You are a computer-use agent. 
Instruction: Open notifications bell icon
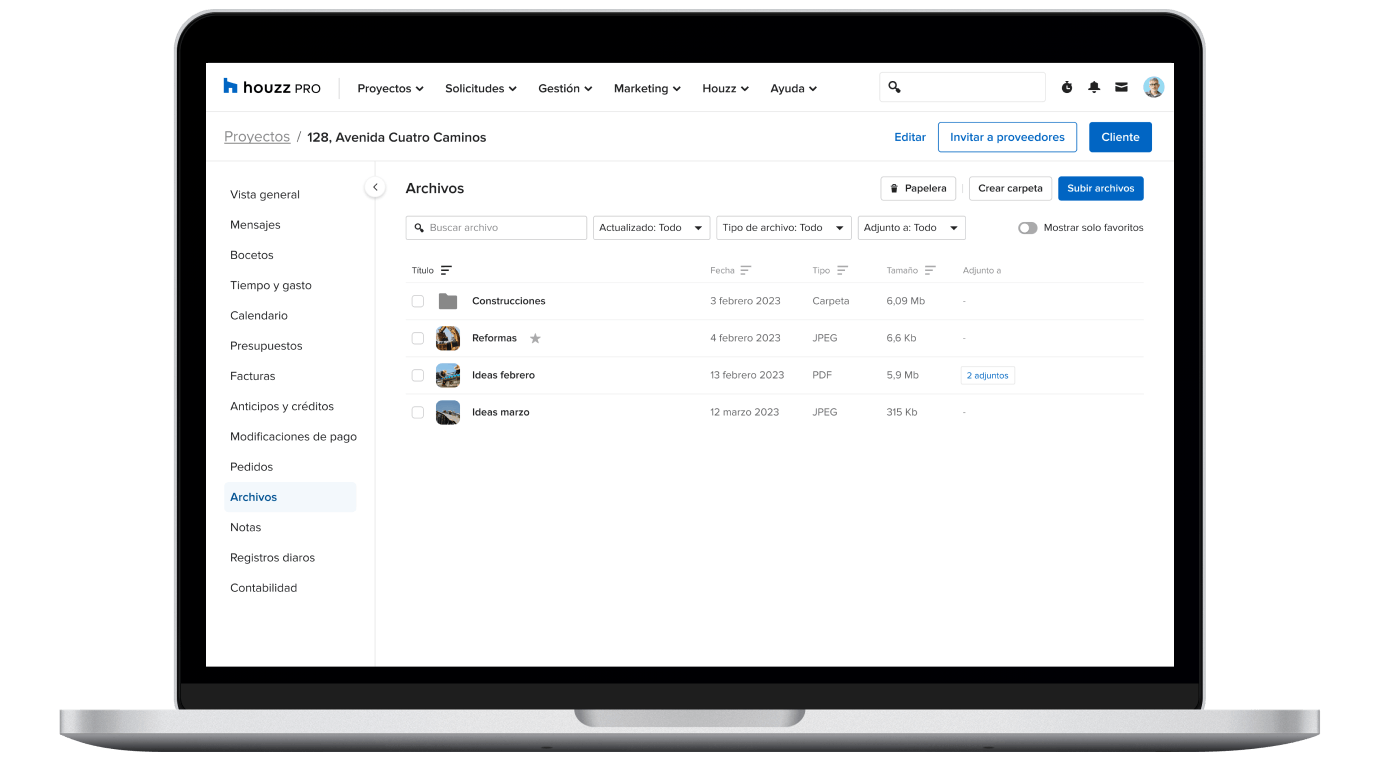pyautogui.click(x=1094, y=88)
